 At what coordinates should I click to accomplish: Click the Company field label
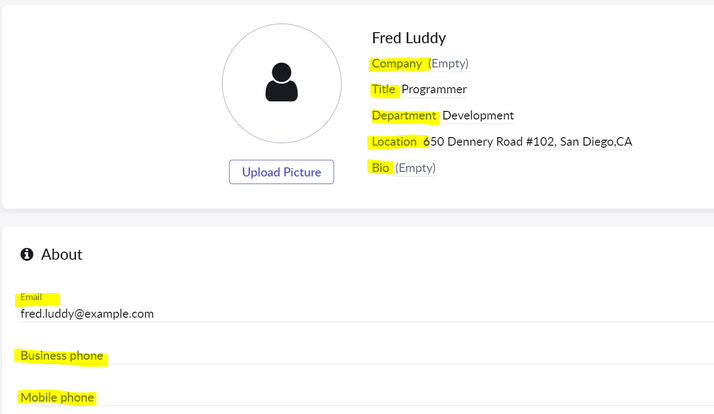pos(396,64)
